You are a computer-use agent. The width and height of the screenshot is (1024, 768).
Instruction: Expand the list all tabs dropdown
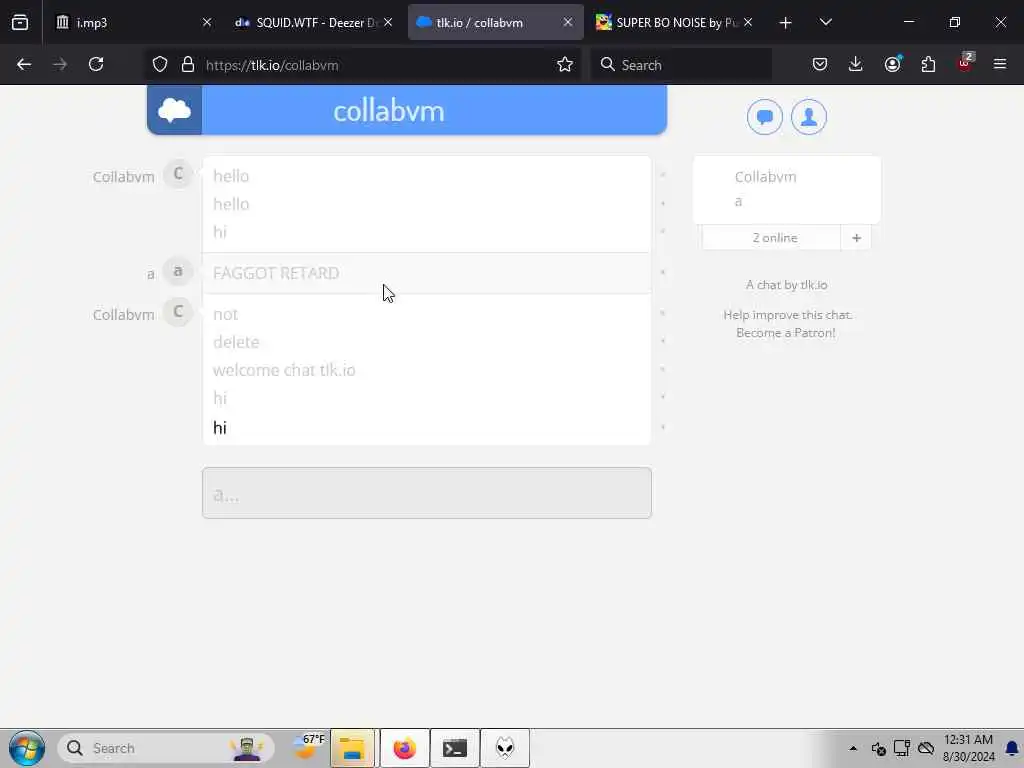[825, 22]
